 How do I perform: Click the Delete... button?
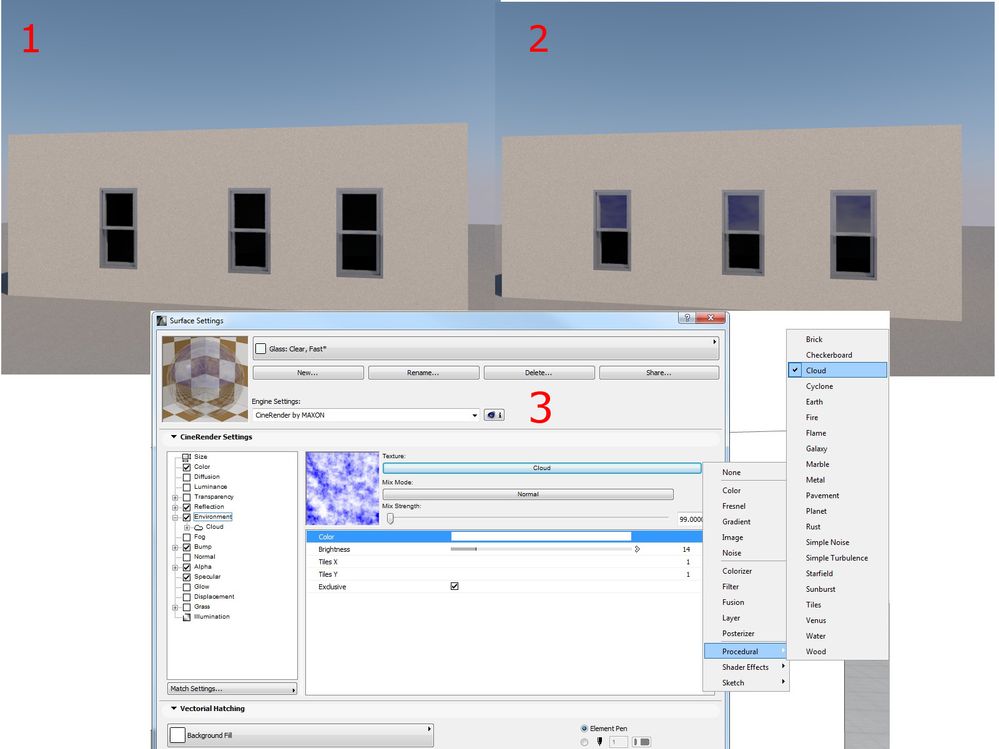pos(539,373)
